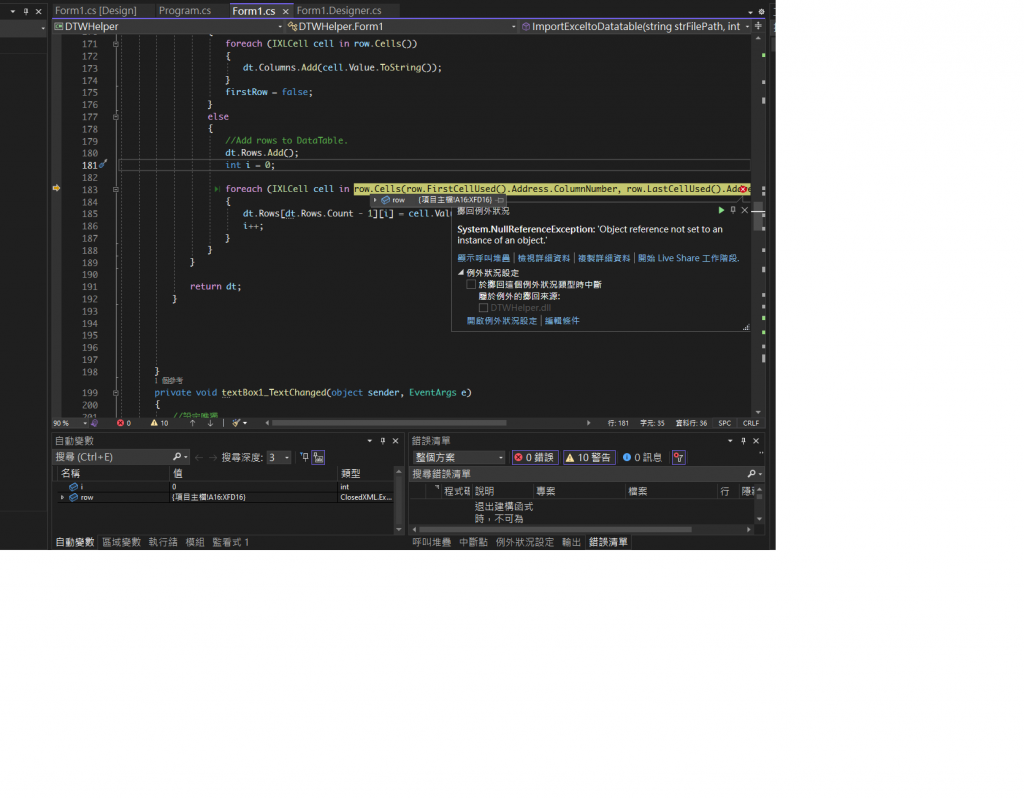Click the red 0 errors indicator in editor strip
Image resolution: width=1024 pixels, height=799 pixels.
tap(124, 423)
